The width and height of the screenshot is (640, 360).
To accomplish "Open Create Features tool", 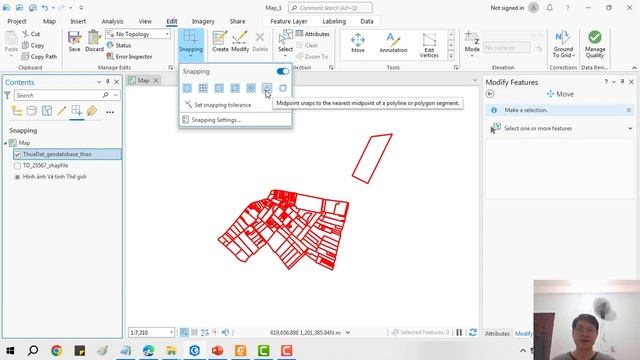I will click(x=220, y=41).
